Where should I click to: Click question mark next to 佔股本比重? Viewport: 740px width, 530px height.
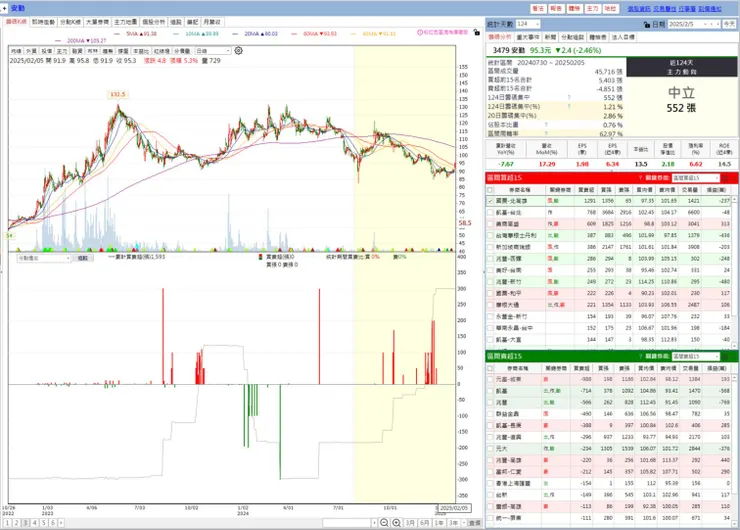pyautogui.click(x=546, y=125)
